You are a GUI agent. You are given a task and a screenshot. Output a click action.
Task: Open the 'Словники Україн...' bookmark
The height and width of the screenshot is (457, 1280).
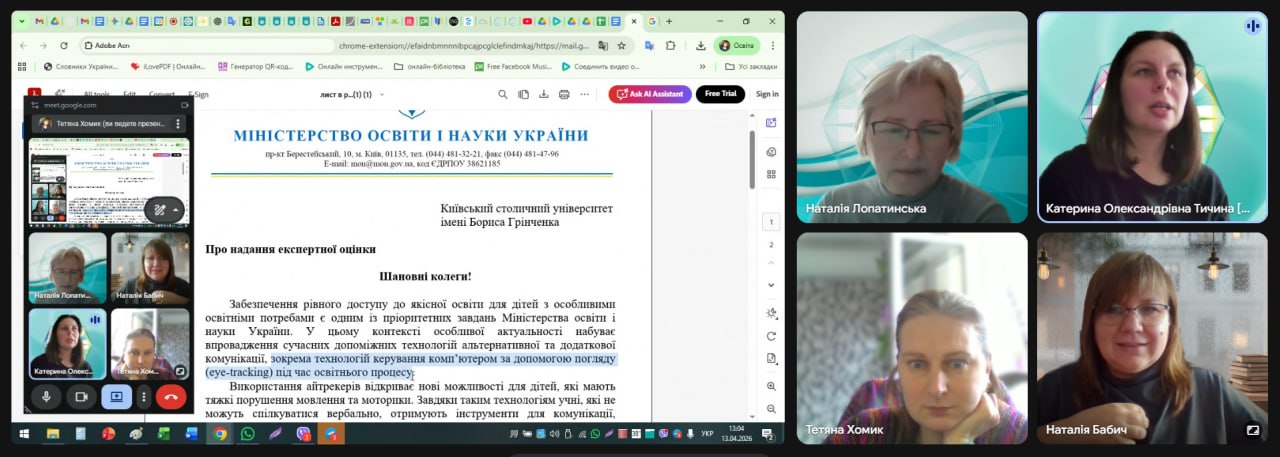(x=81, y=66)
